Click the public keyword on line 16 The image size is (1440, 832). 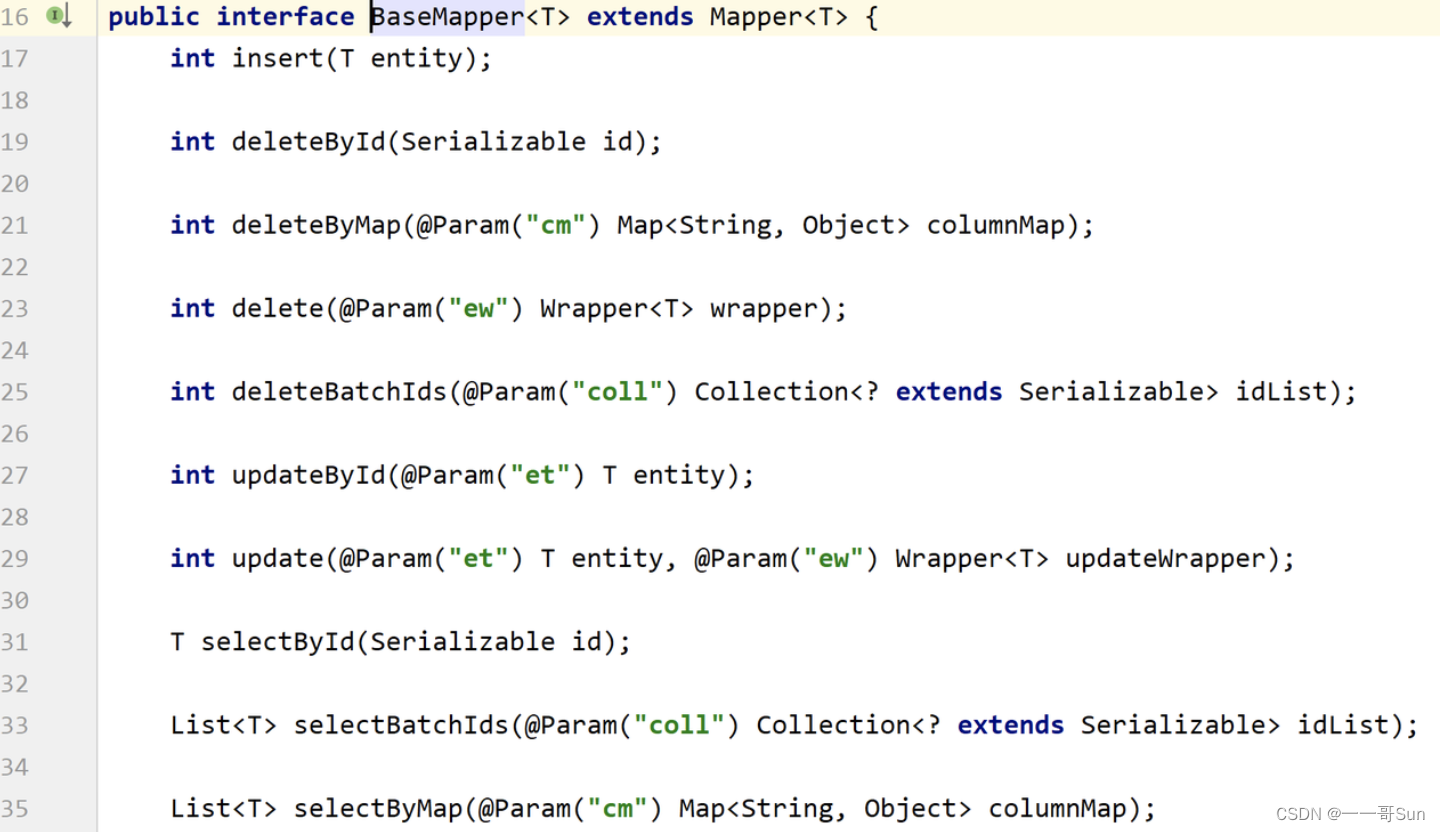pyautogui.click(x=154, y=17)
